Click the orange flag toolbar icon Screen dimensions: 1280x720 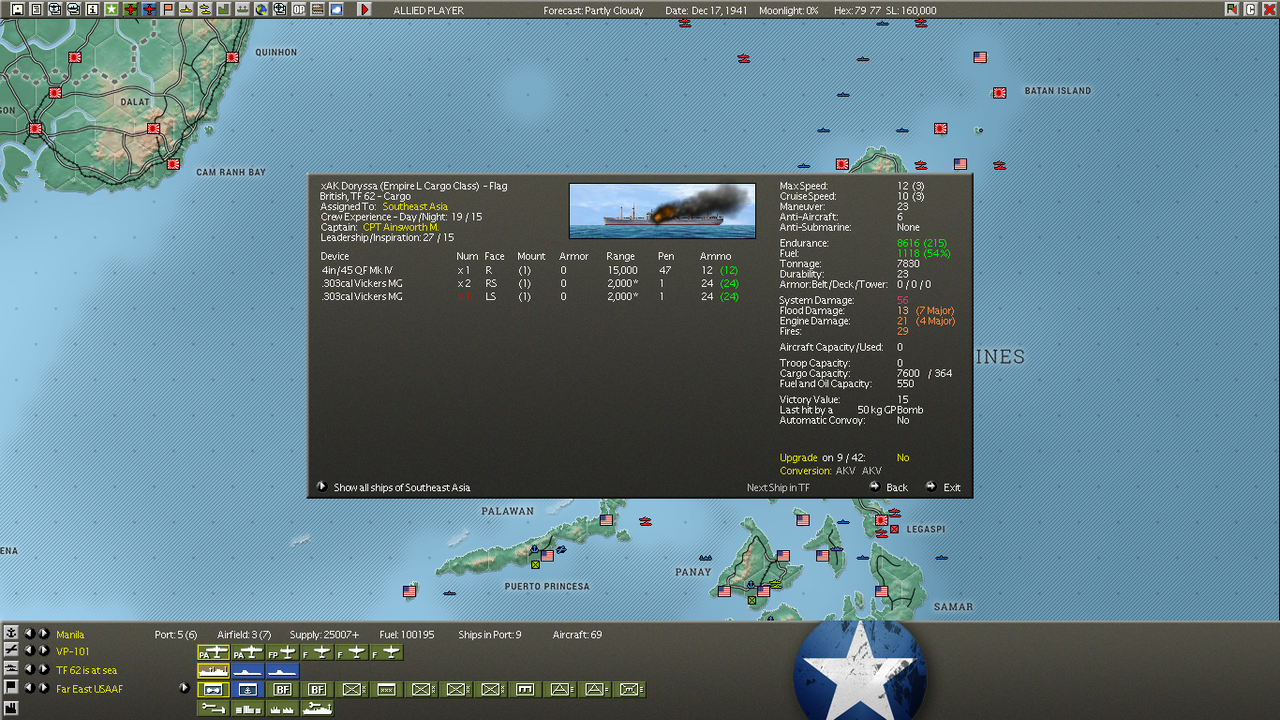point(167,9)
